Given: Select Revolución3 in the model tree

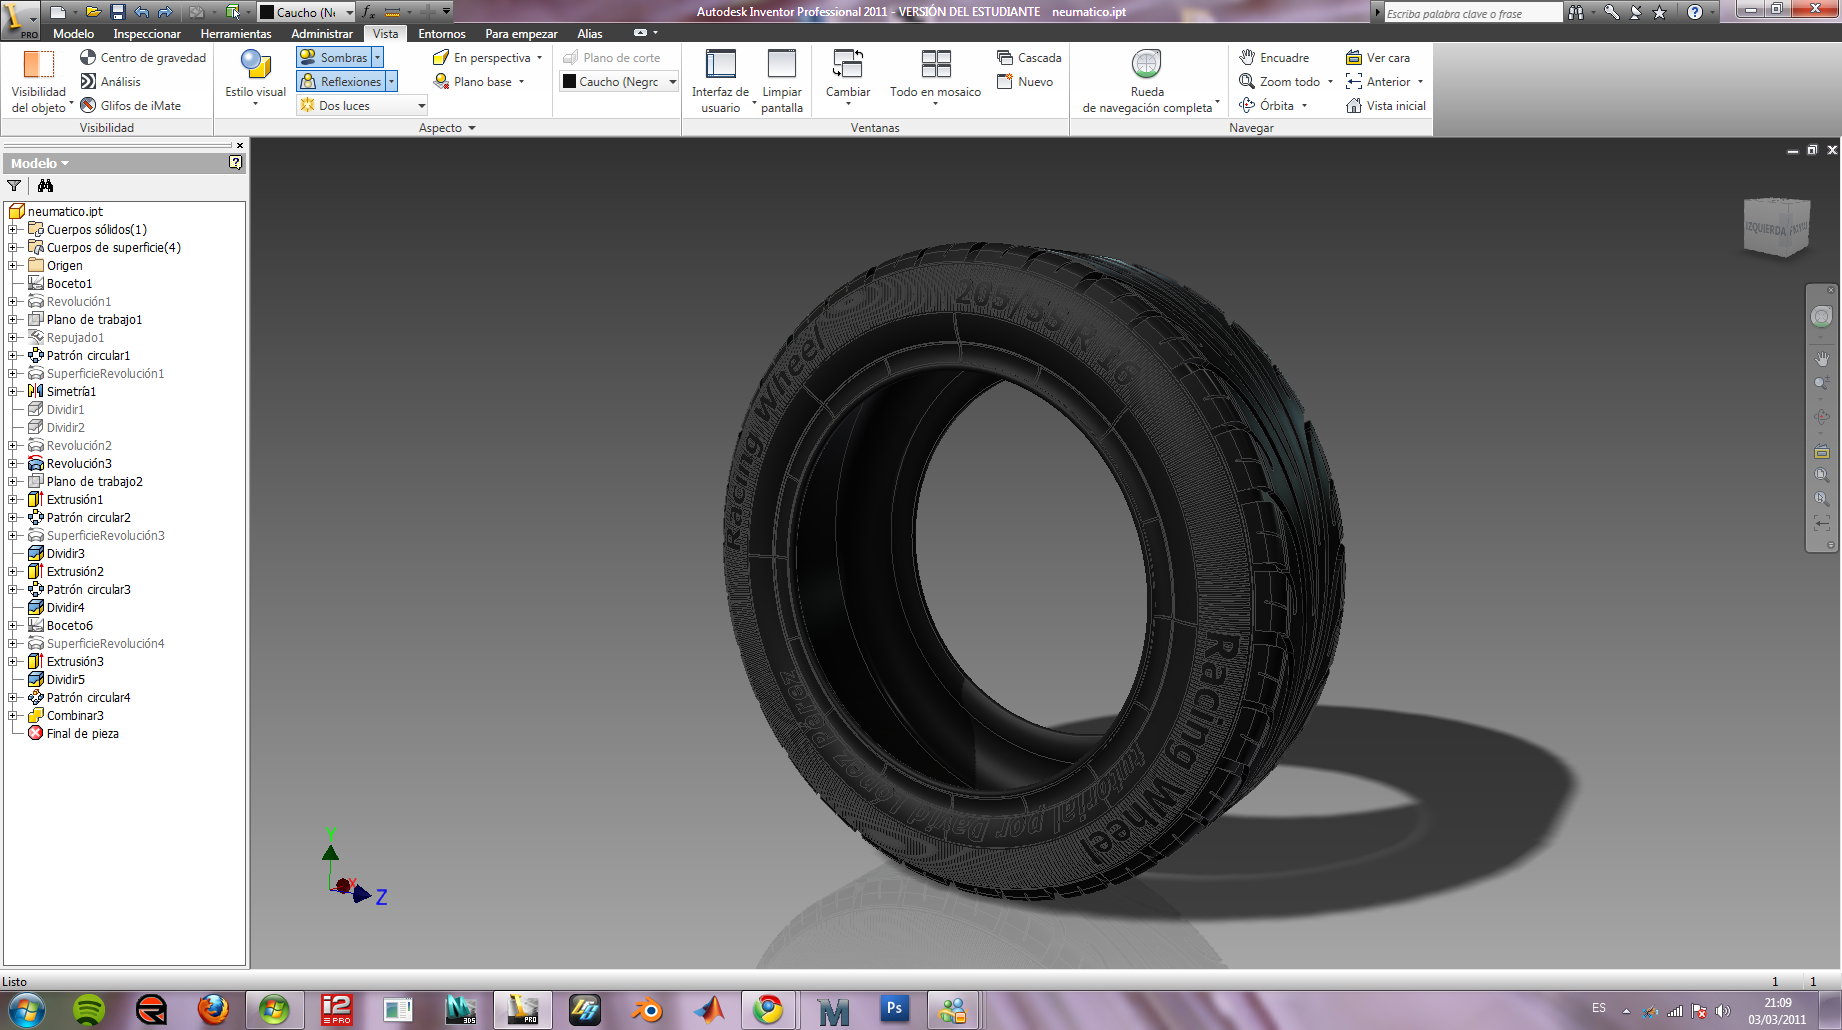Looking at the screenshot, I should [79, 464].
